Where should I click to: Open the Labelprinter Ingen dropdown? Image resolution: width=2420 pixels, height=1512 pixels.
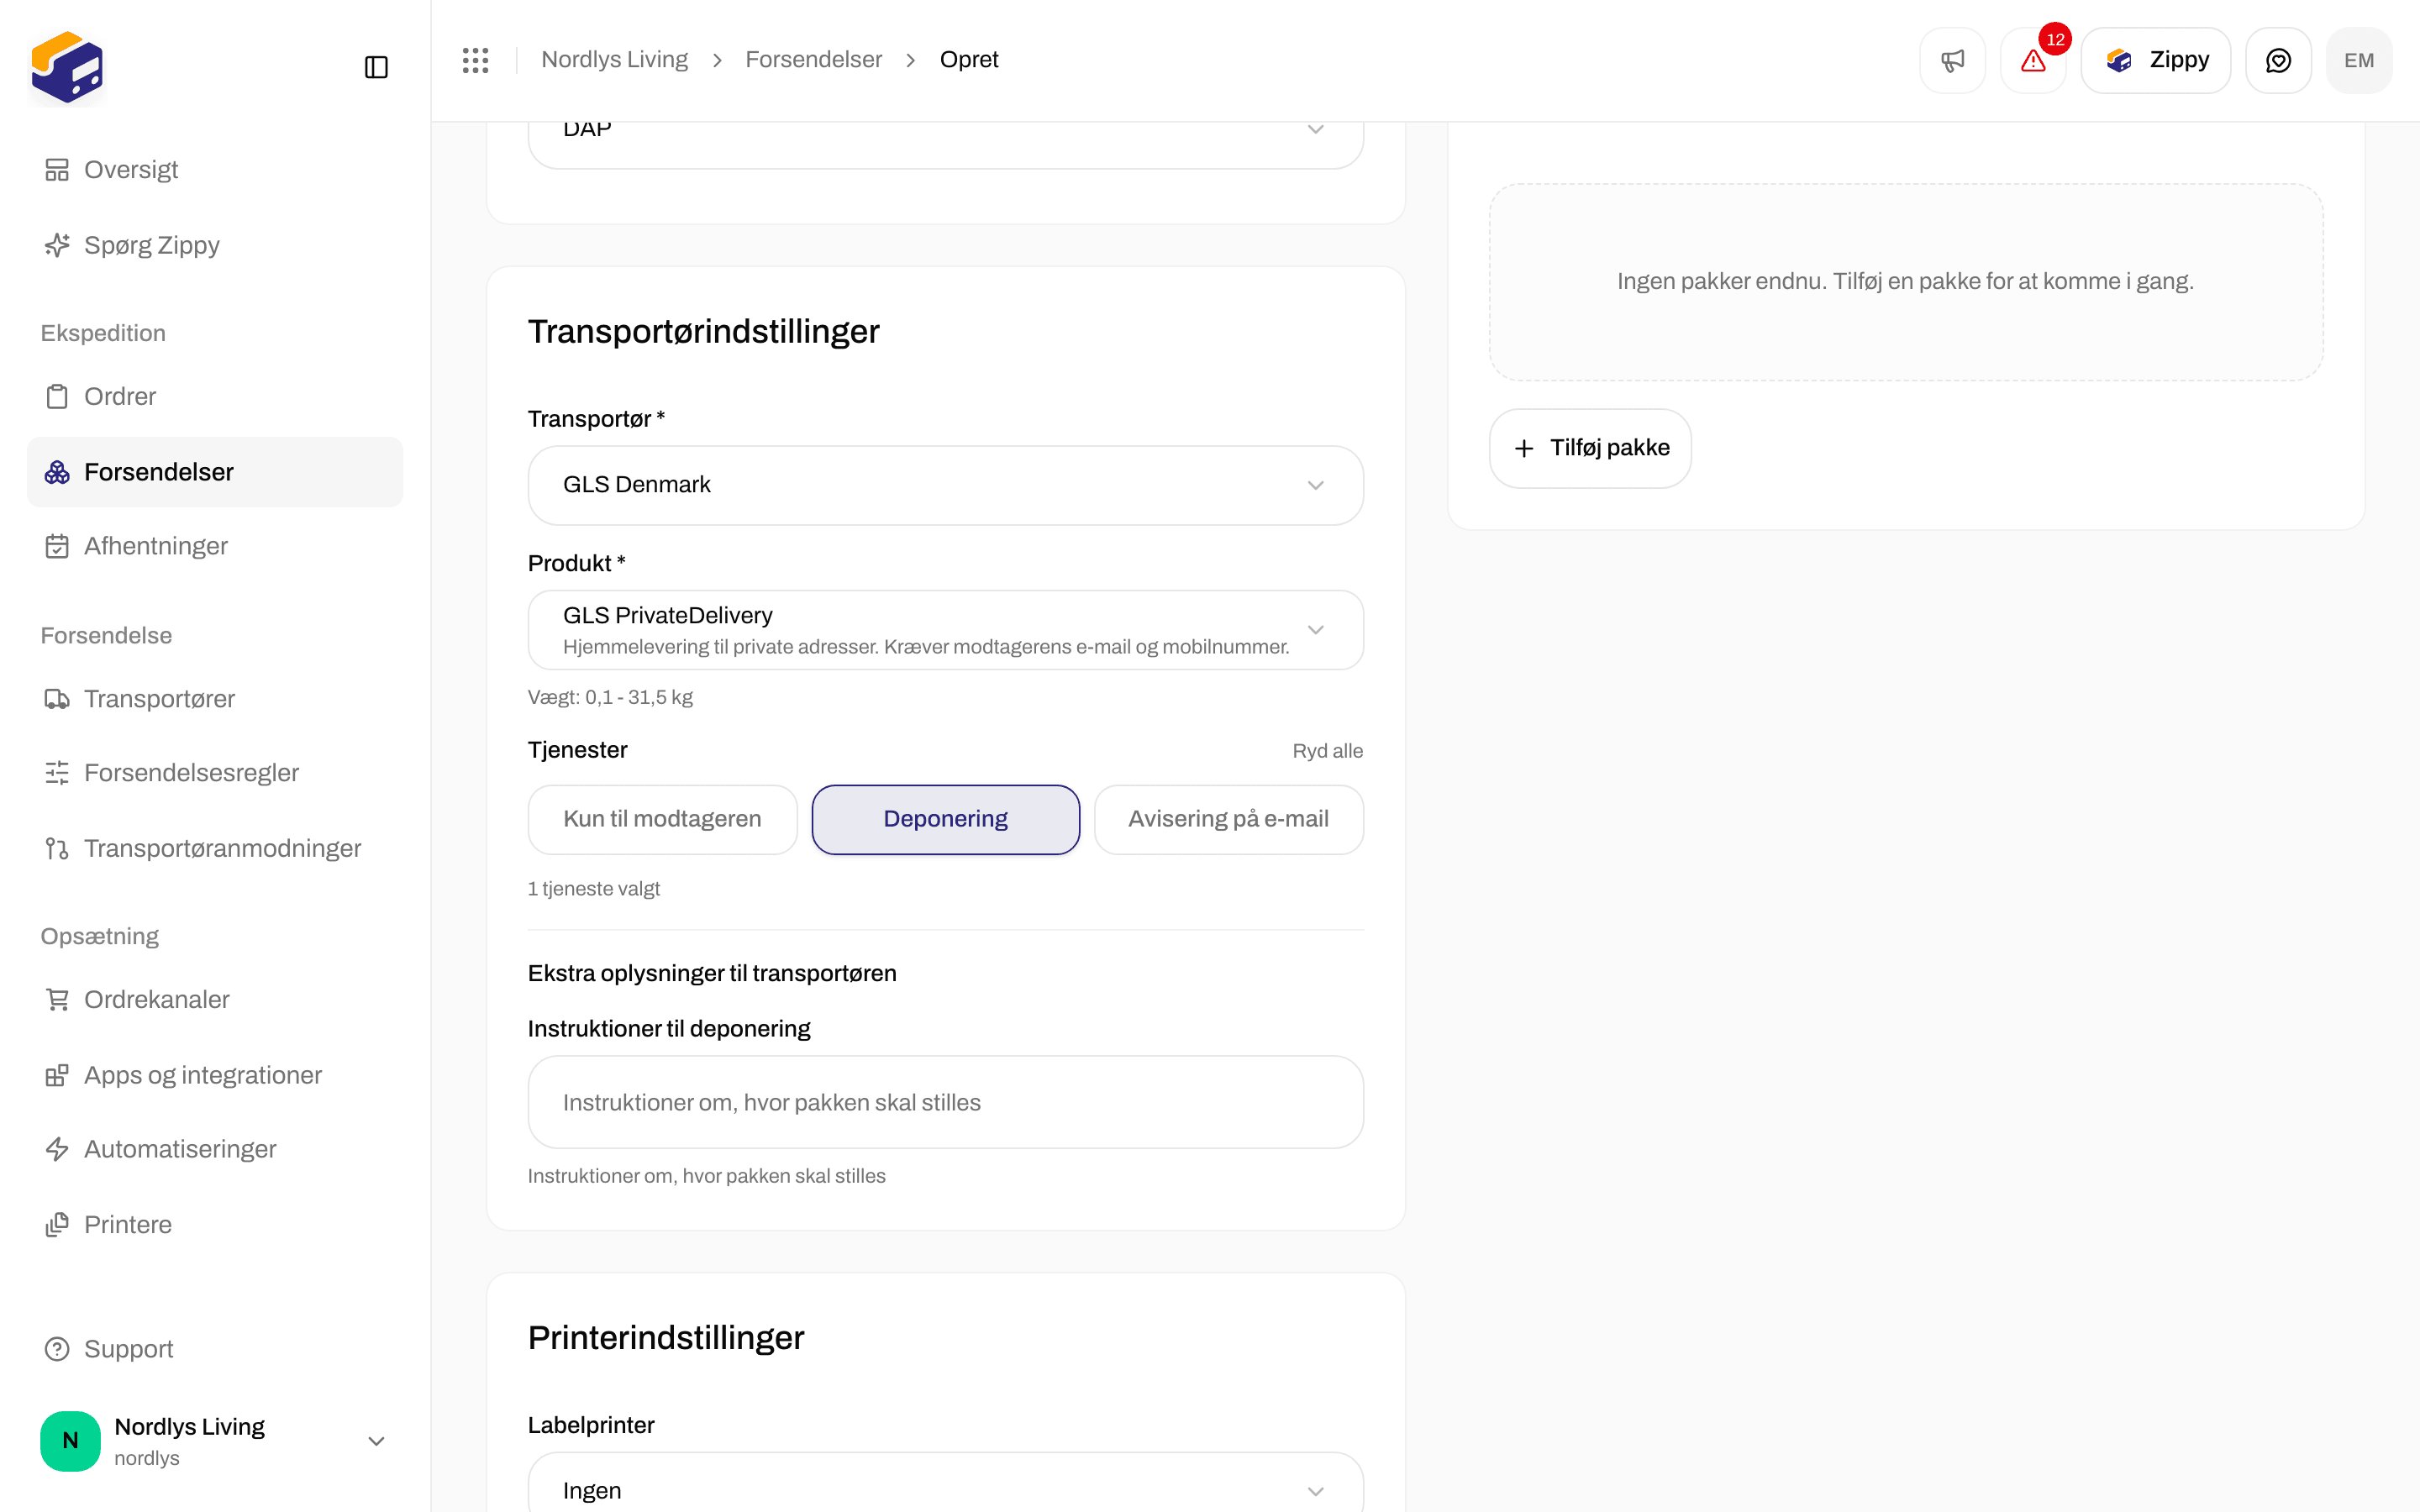point(945,1482)
